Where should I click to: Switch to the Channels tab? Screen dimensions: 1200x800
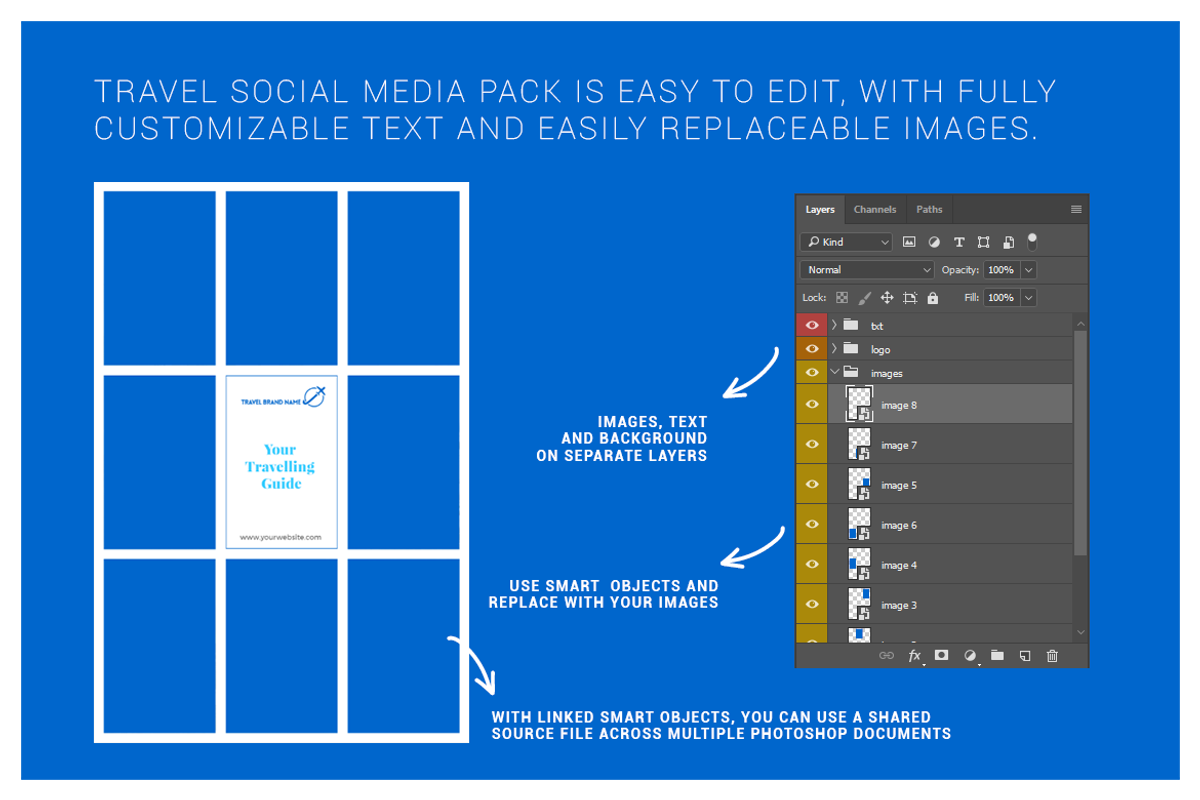coord(875,209)
